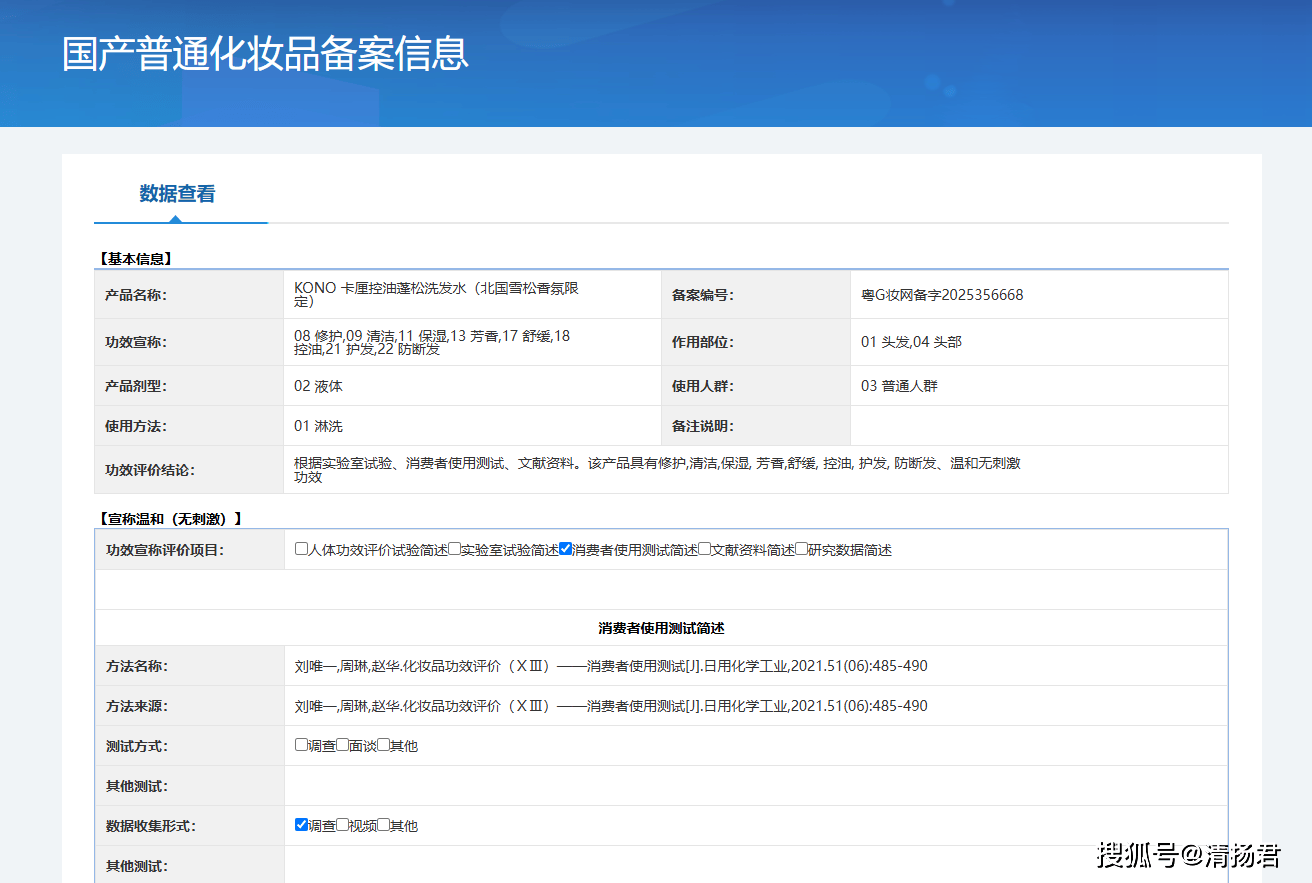Click the page title 国产普通化妆品备案信息

coord(265,54)
